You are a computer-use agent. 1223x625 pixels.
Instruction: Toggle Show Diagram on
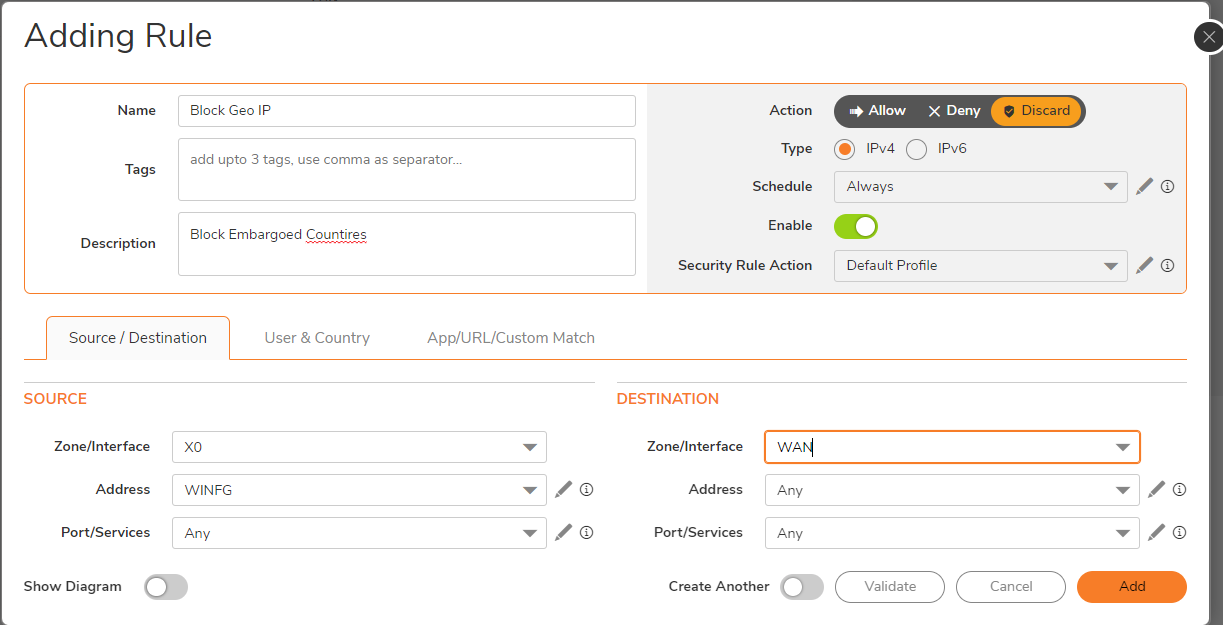[165, 587]
